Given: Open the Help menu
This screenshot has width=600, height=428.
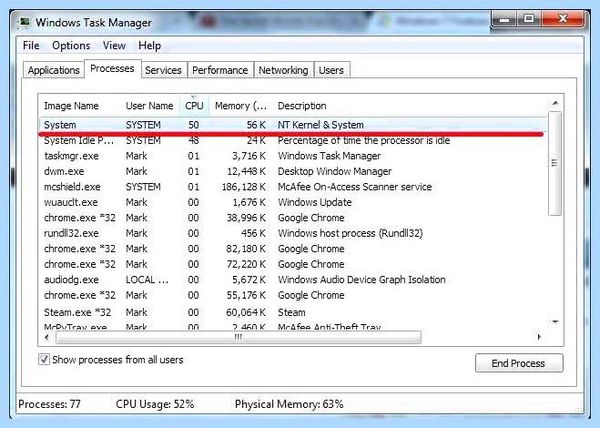Looking at the screenshot, I should coord(149,46).
